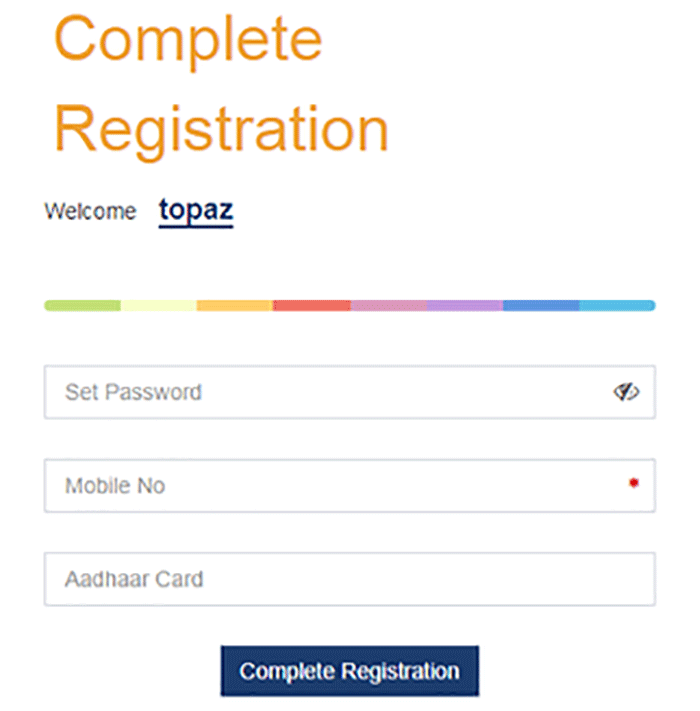
Task: Toggle password visibility eye icon
Action: (626, 392)
